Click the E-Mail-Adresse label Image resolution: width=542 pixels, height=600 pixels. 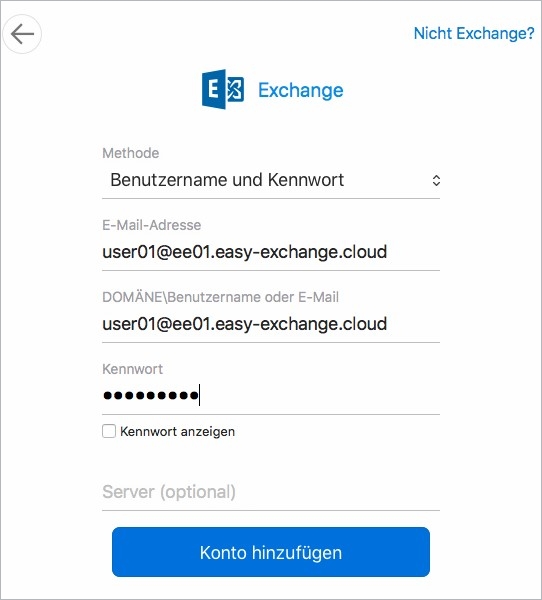(x=152, y=225)
